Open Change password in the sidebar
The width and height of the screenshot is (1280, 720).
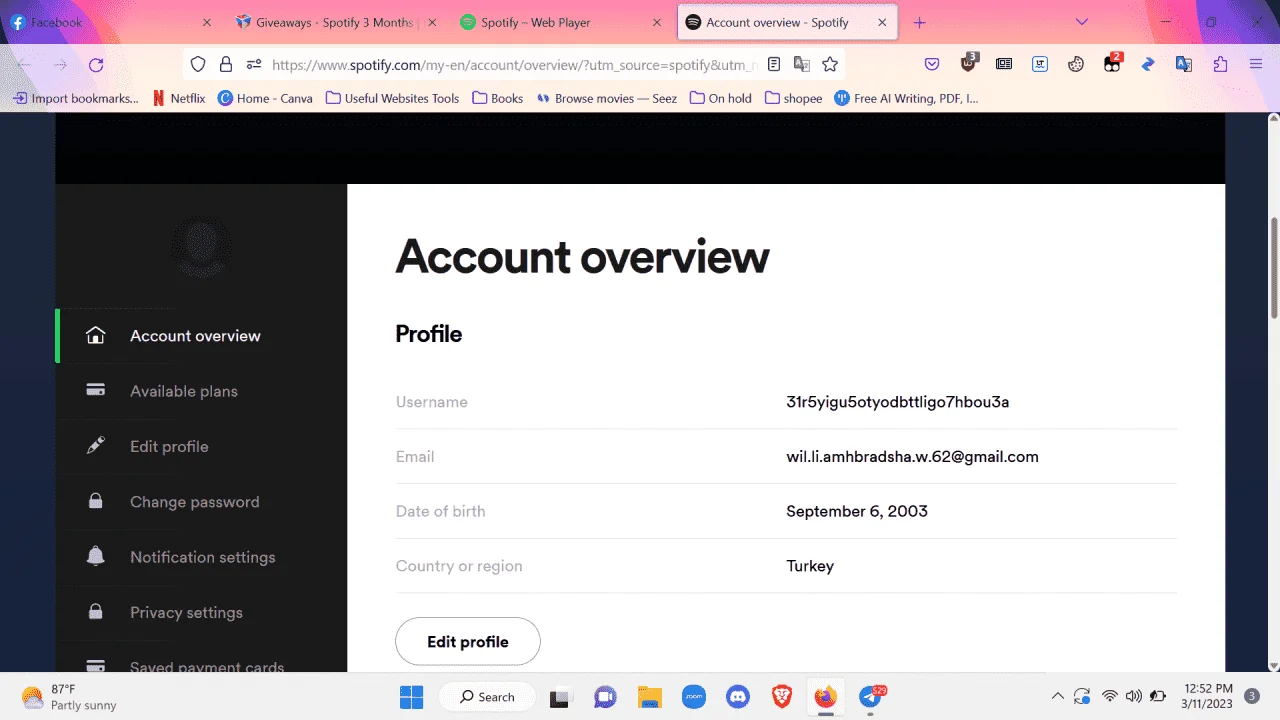[195, 502]
